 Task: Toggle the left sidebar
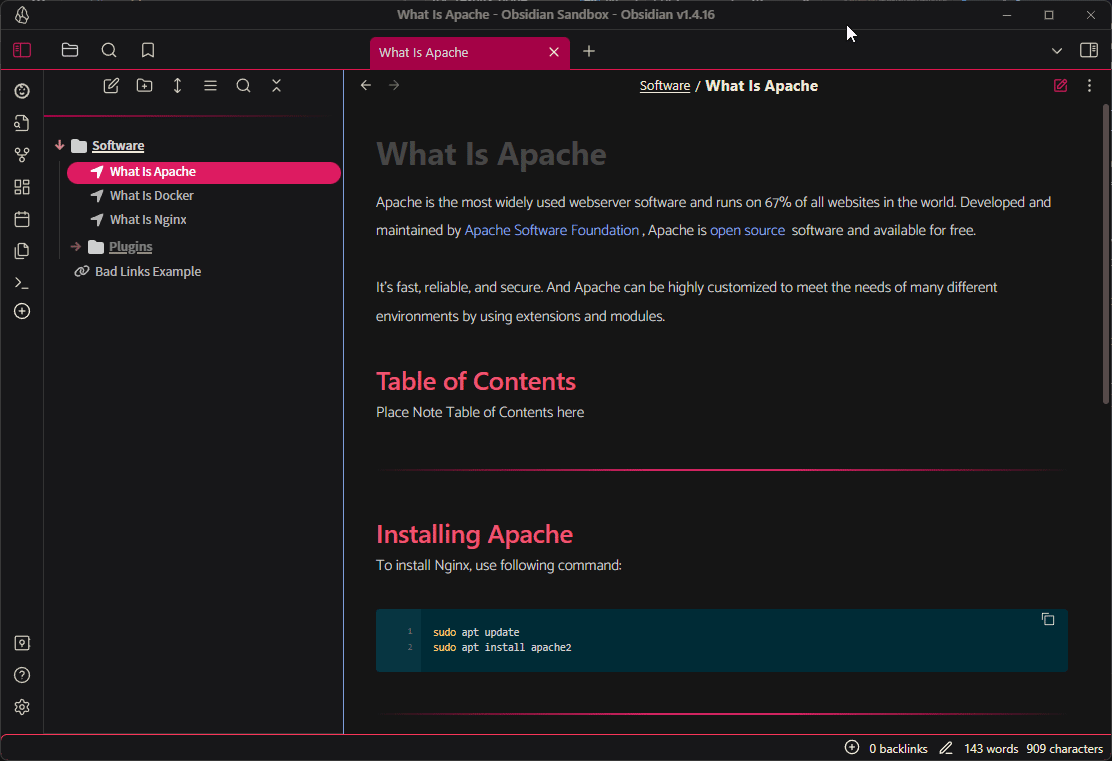click(22, 50)
